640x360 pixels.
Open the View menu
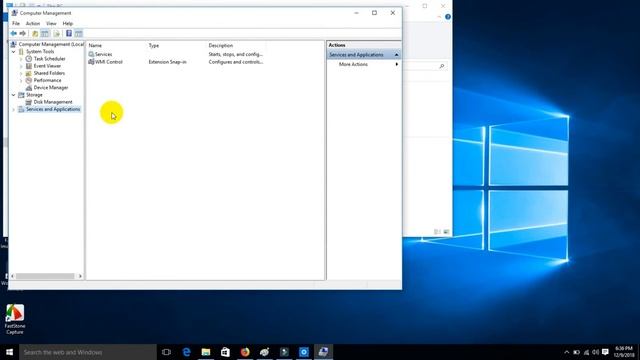[x=51, y=24]
